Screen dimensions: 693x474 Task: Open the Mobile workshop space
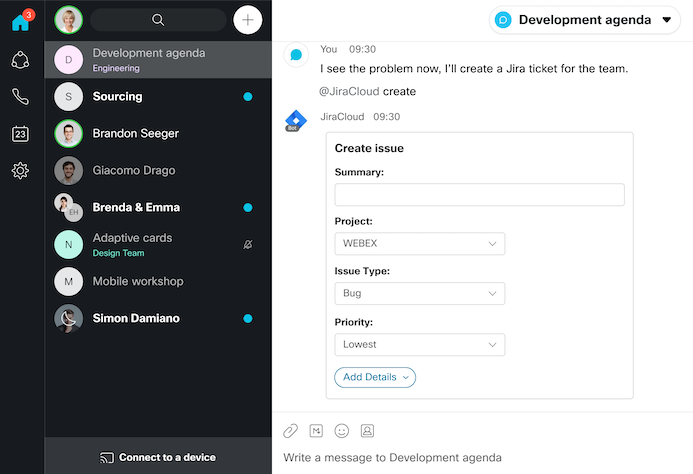pos(158,281)
